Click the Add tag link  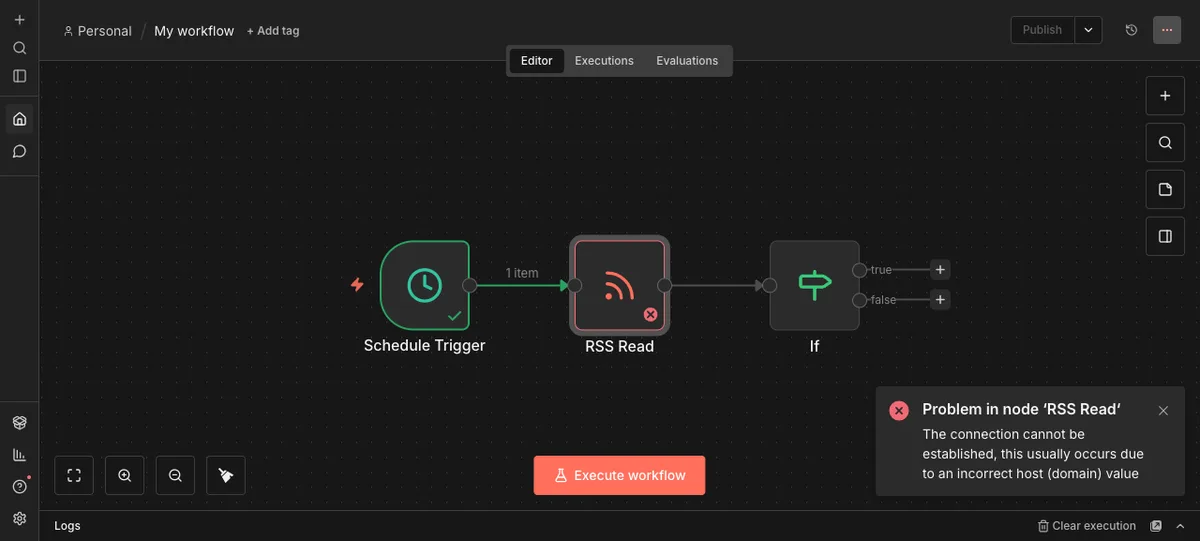coord(273,31)
